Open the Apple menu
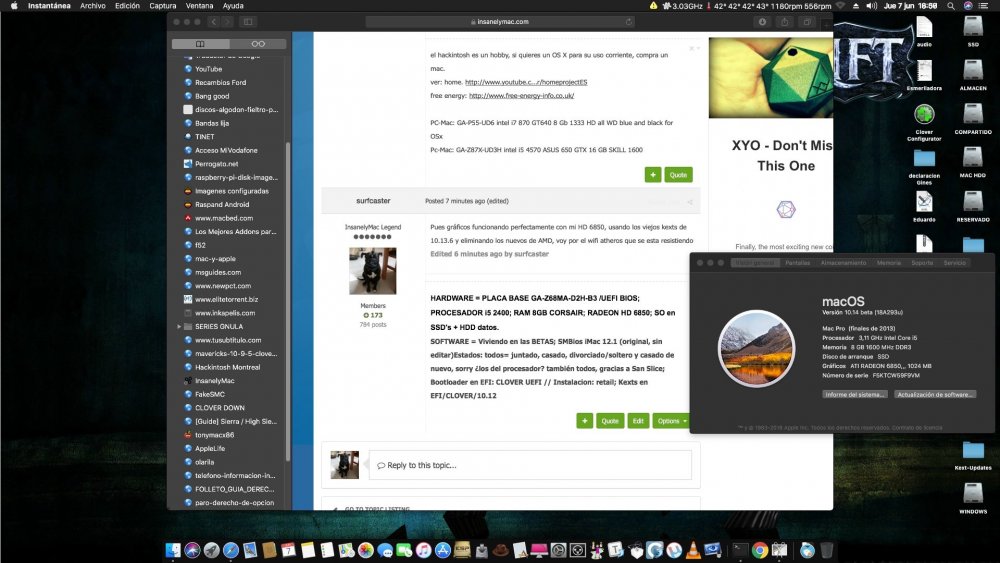Screen dimensions: 1000x563 (13, 6)
